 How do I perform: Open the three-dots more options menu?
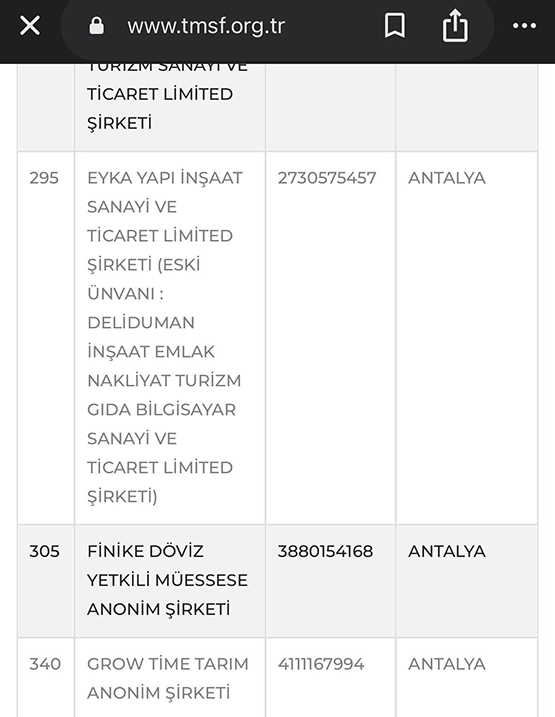pos(524,26)
